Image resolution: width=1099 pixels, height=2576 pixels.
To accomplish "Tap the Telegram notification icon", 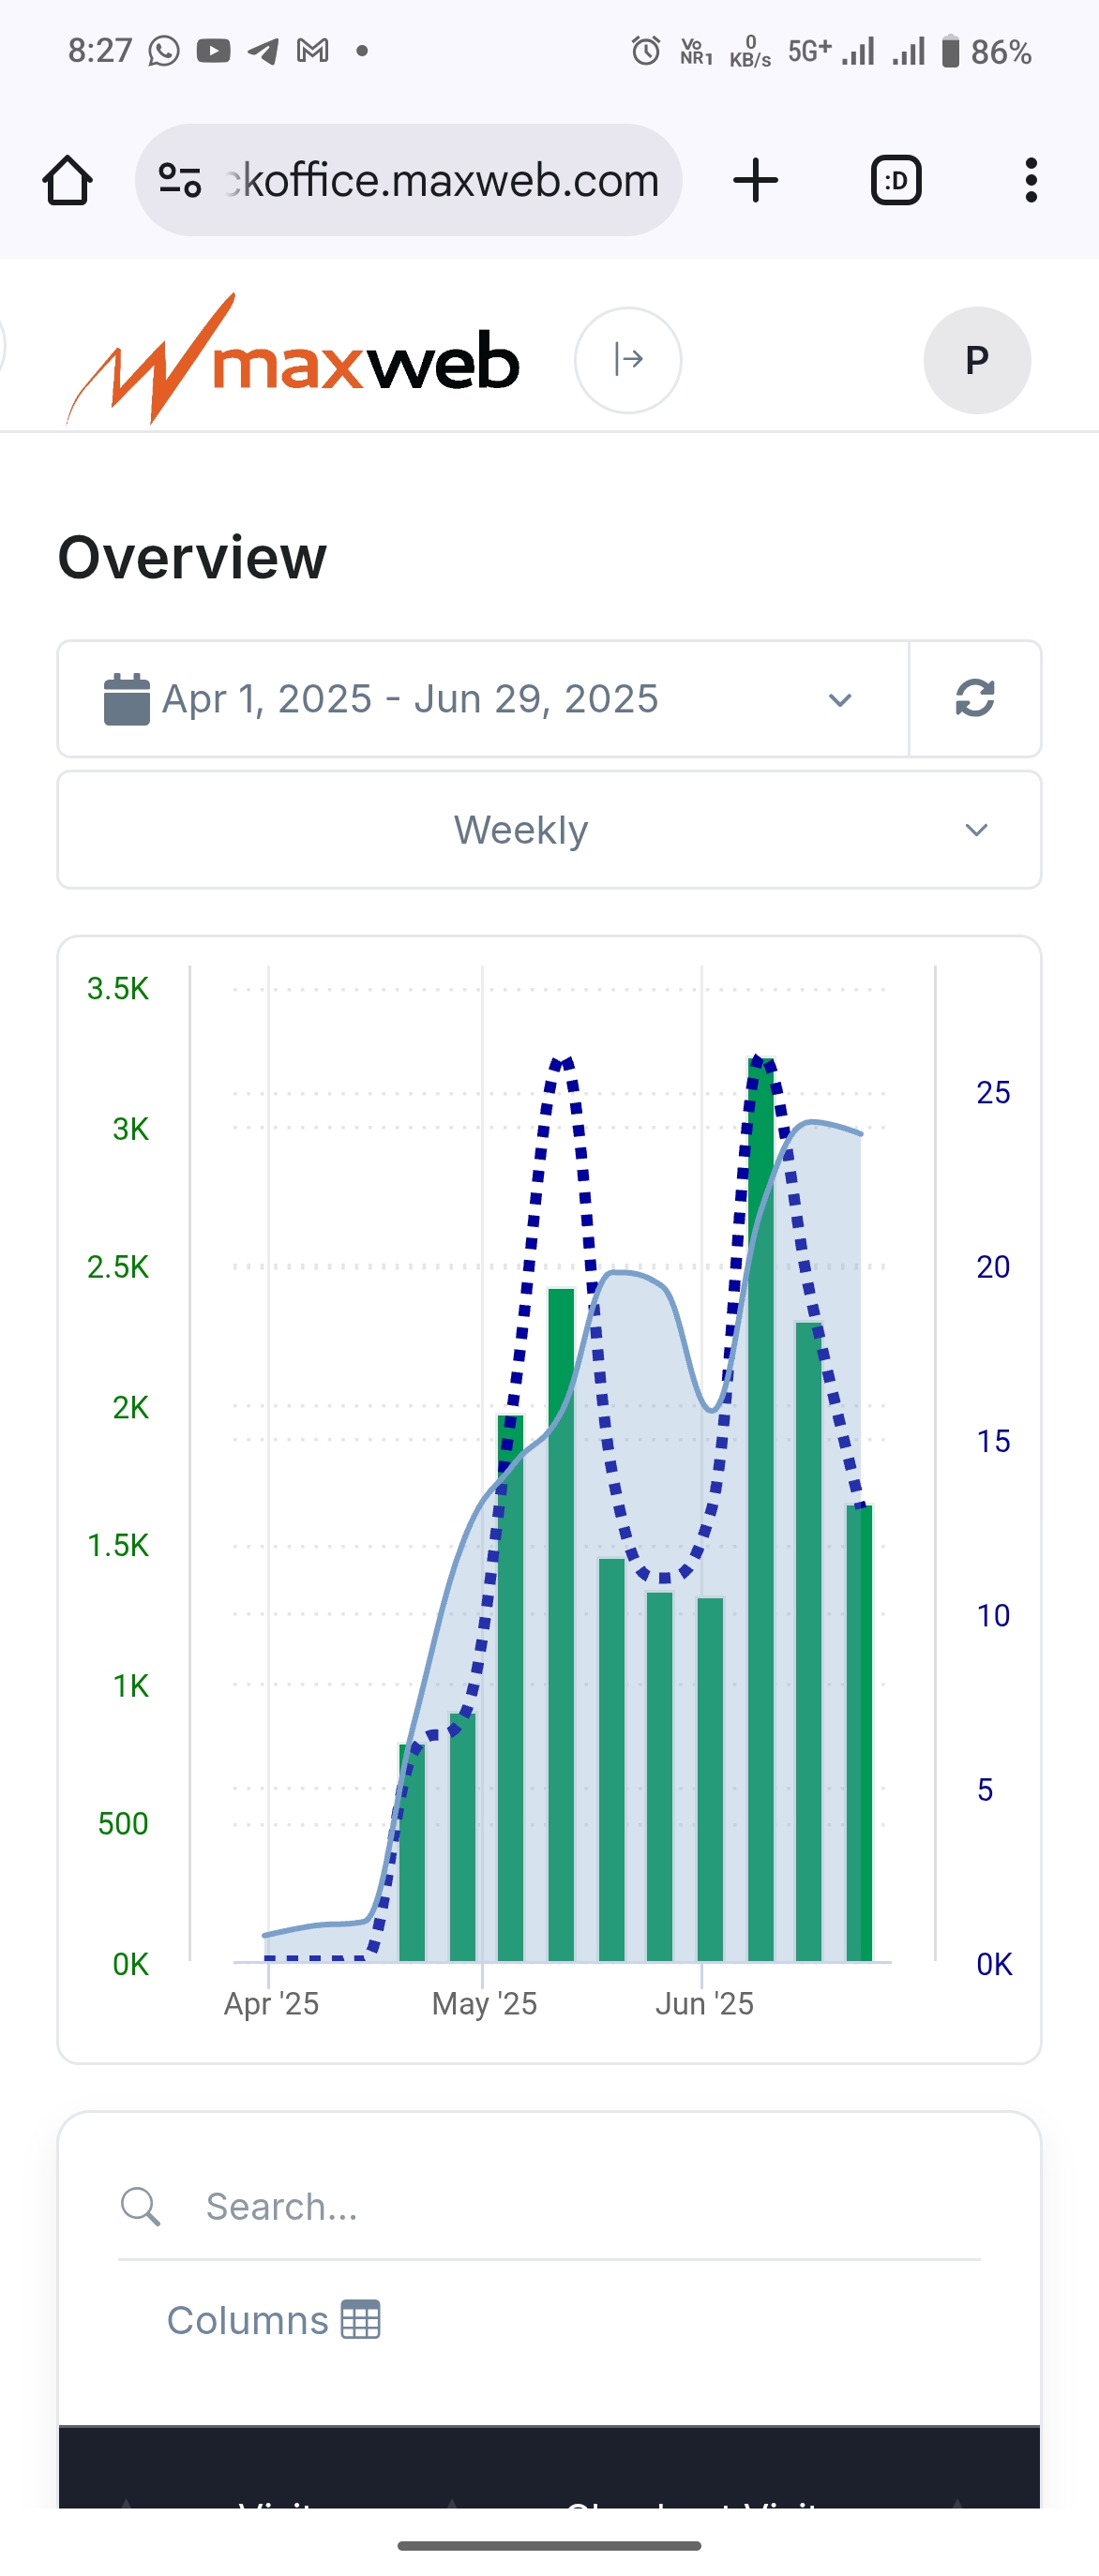I will [263, 50].
